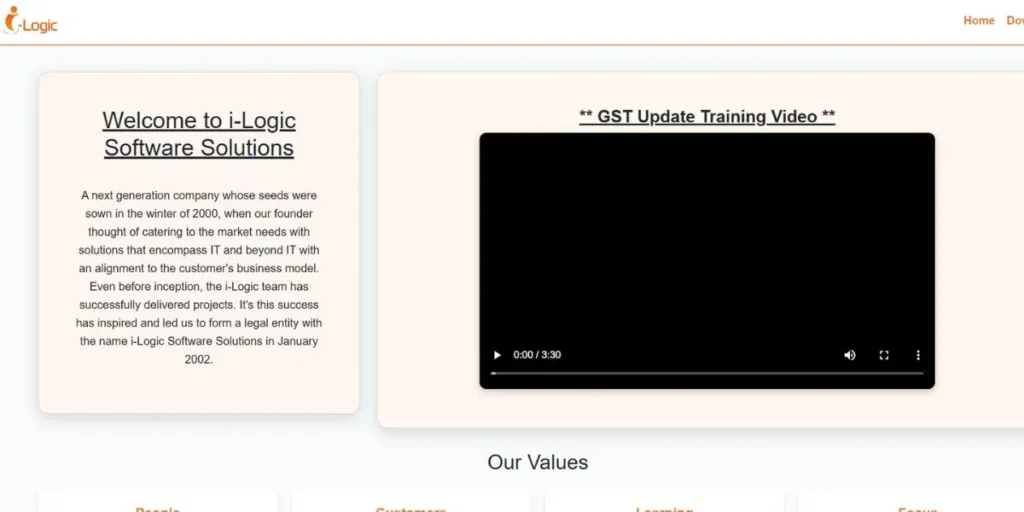The height and width of the screenshot is (512, 1024).
Task: Click the Our Values section heading
Action: 537,462
